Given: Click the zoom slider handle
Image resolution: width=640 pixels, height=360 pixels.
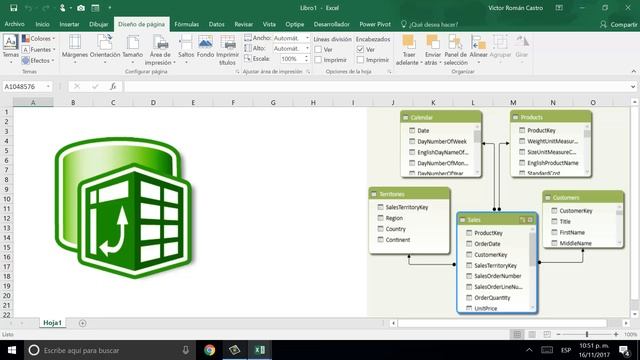Looking at the screenshot, I should click(587, 334).
